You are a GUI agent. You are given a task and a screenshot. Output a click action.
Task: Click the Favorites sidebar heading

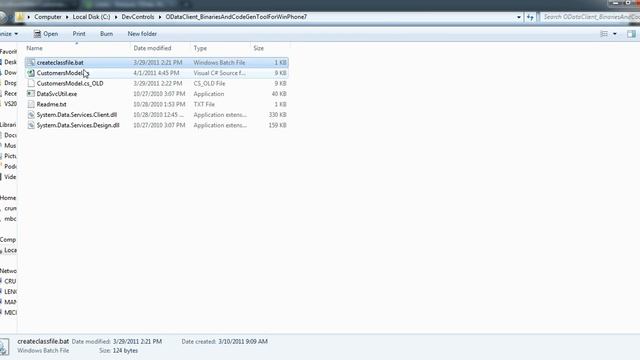point(8,52)
